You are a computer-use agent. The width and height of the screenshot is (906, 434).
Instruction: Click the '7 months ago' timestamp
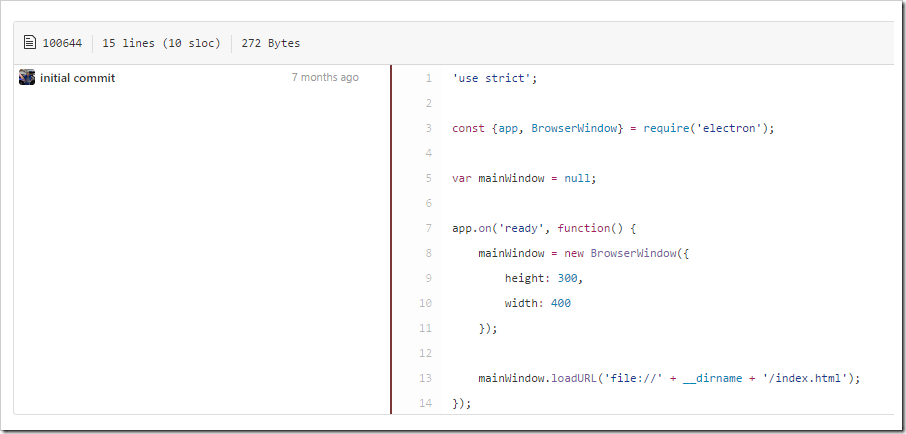coord(325,77)
